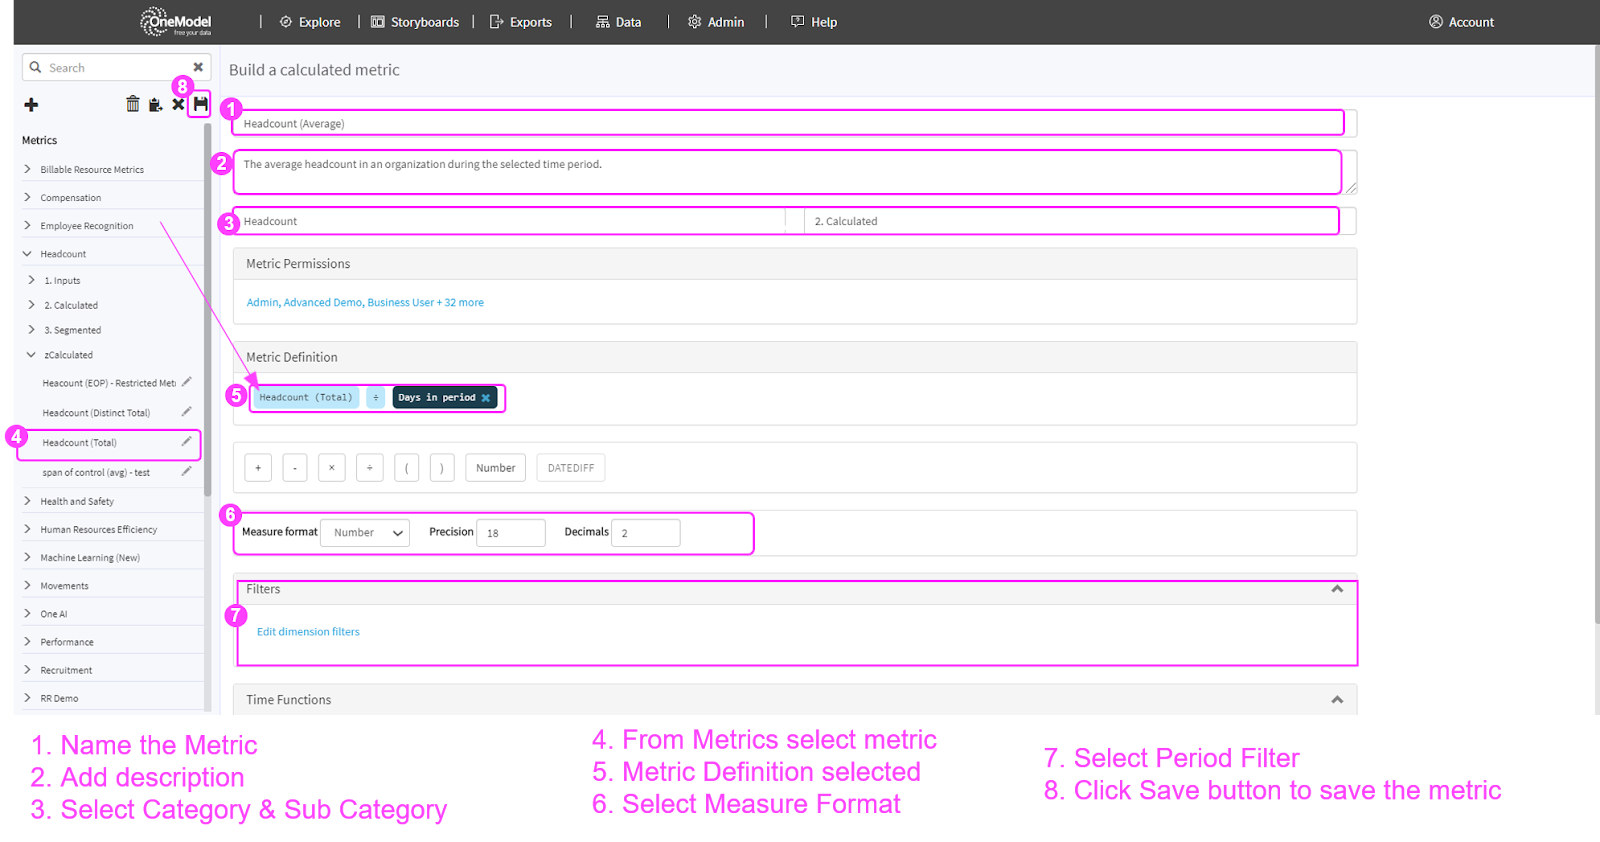The width and height of the screenshot is (1600, 842).
Task: Click the plus icon to add metric
Action: 31,105
